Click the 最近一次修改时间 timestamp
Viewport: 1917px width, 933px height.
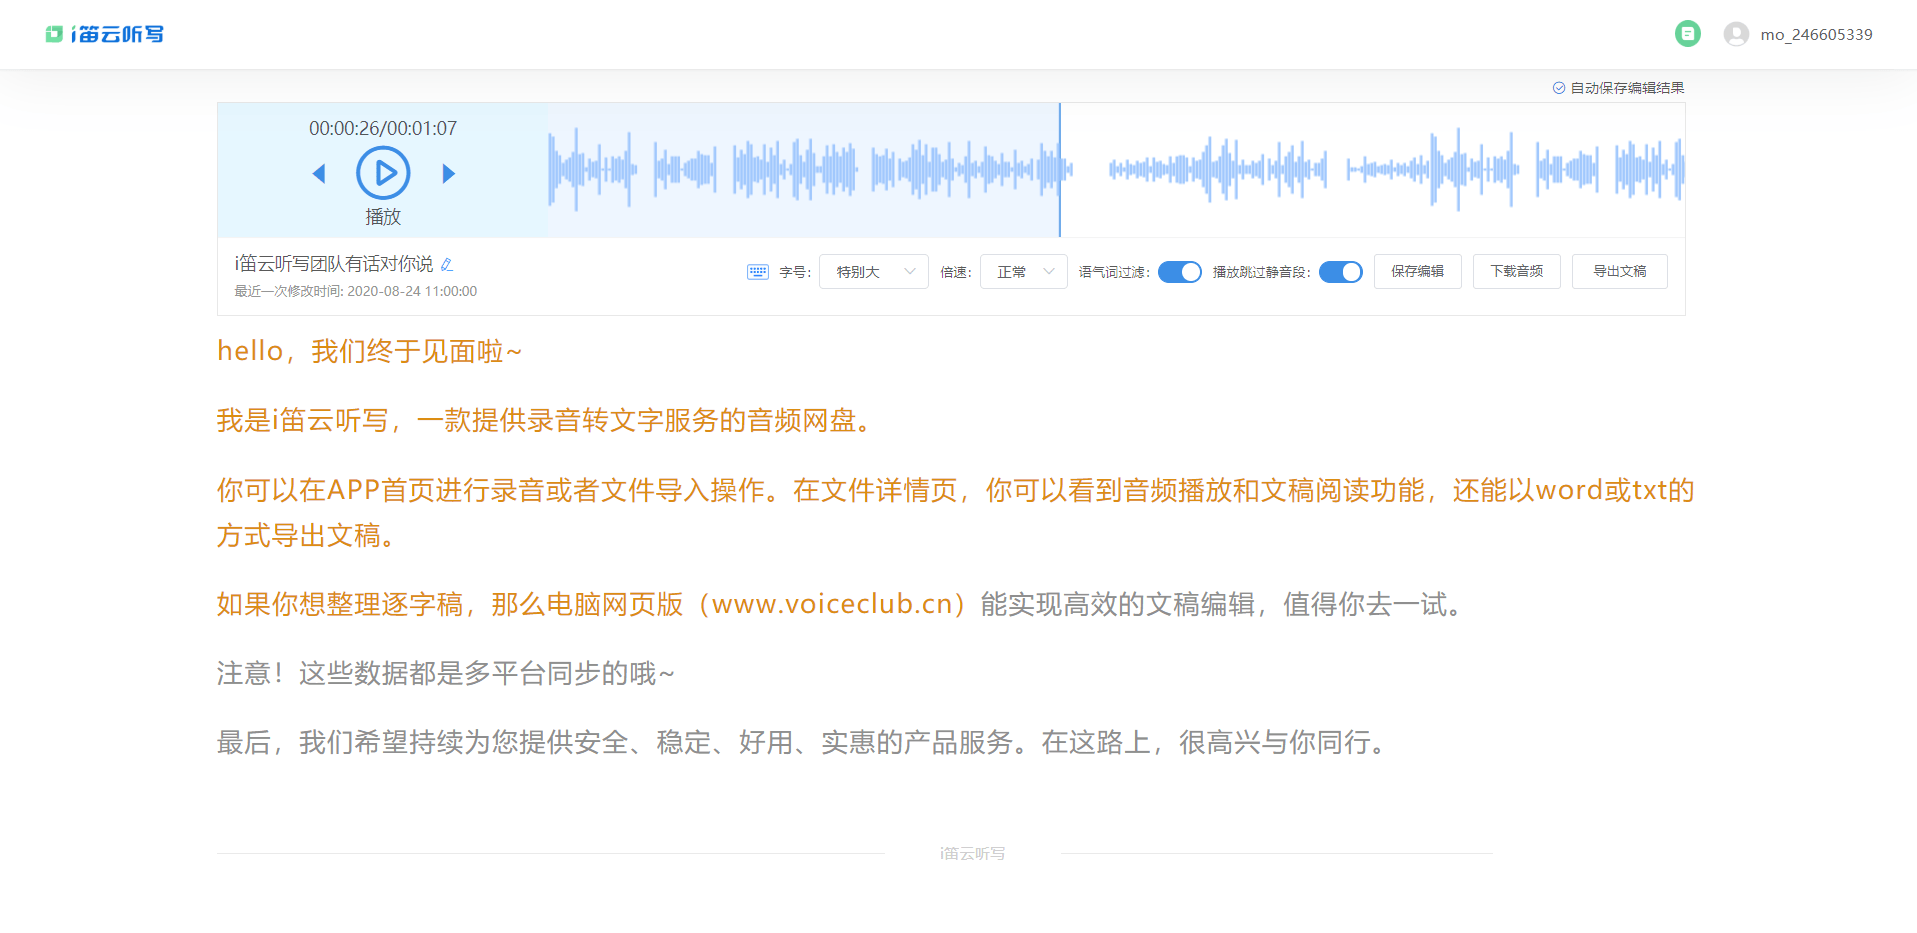coord(356,291)
